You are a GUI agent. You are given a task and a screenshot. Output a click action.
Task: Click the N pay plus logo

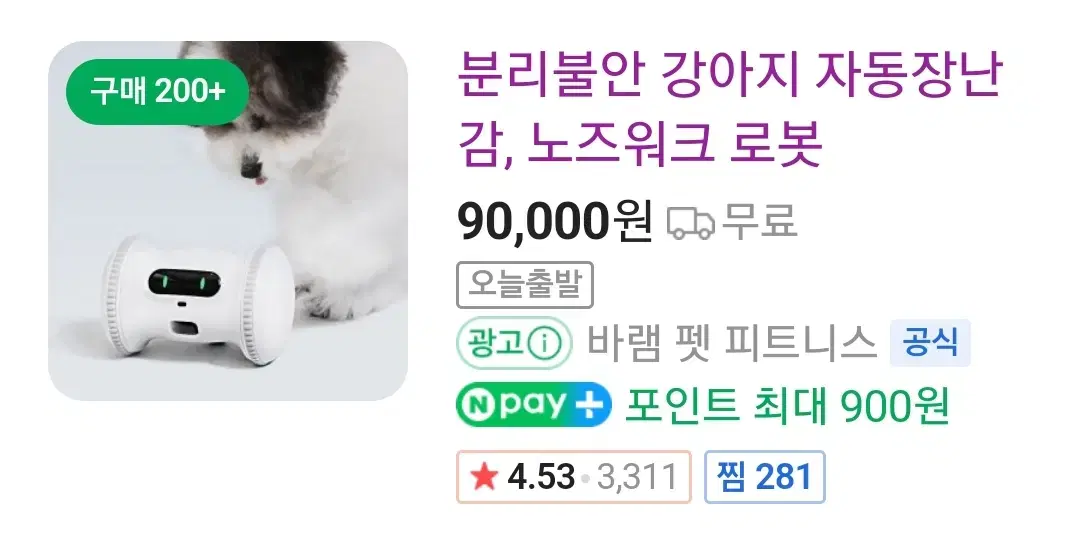[x=534, y=404]
